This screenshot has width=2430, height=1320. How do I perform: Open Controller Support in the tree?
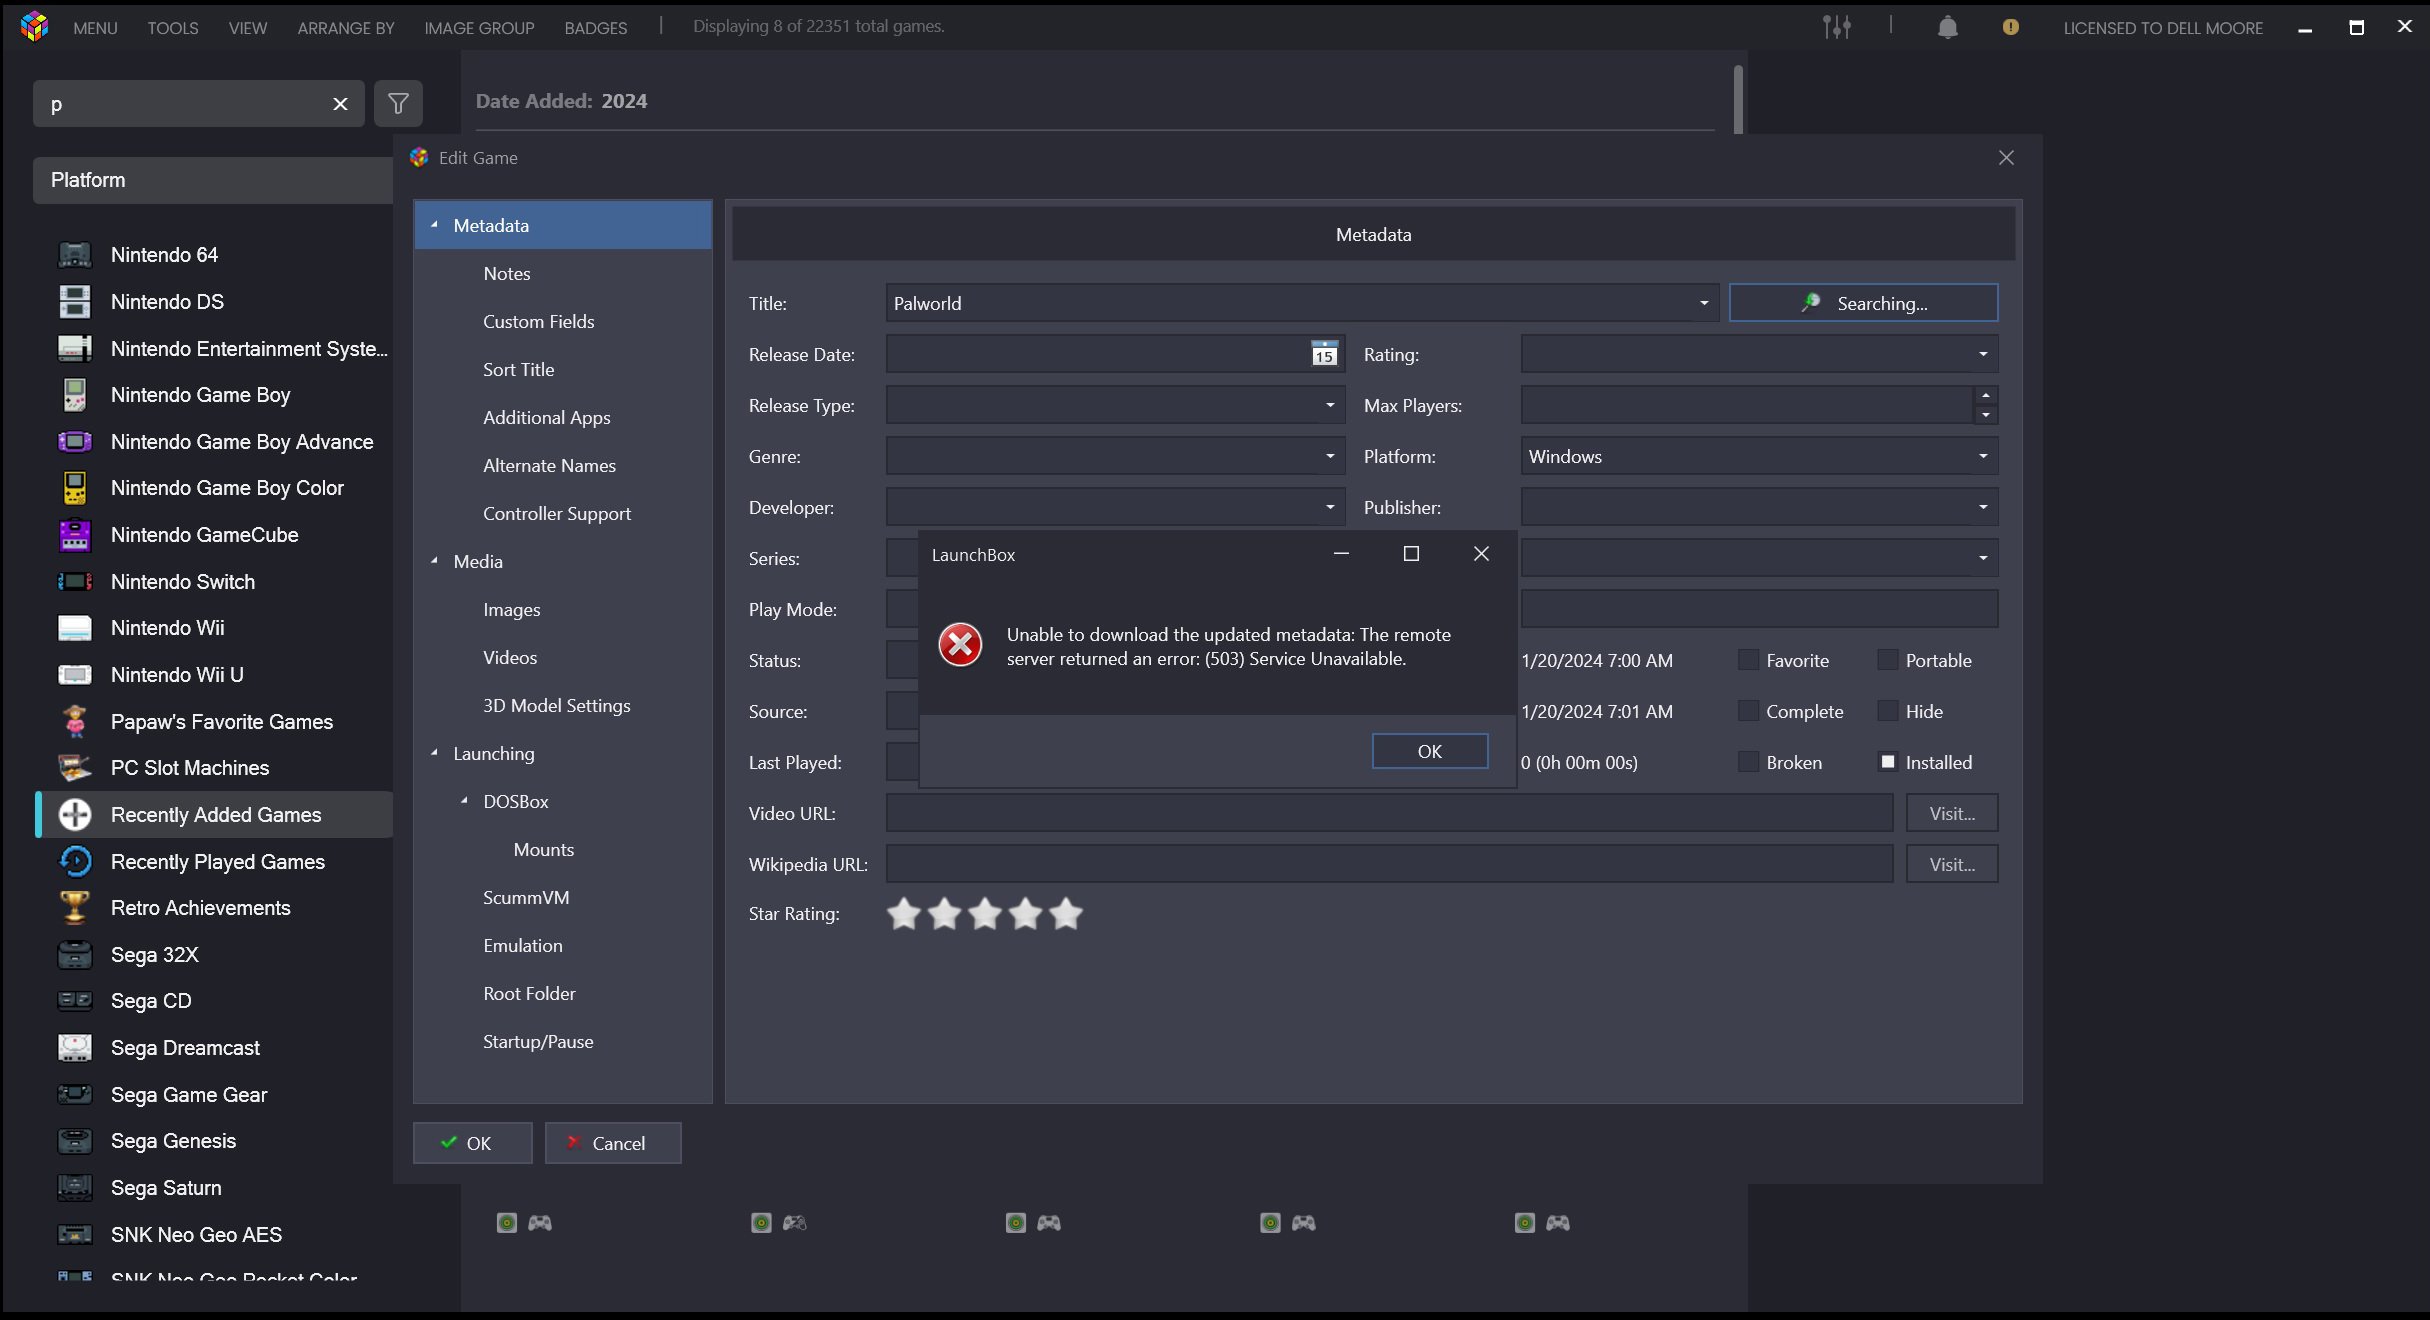(x=556, y=513)
